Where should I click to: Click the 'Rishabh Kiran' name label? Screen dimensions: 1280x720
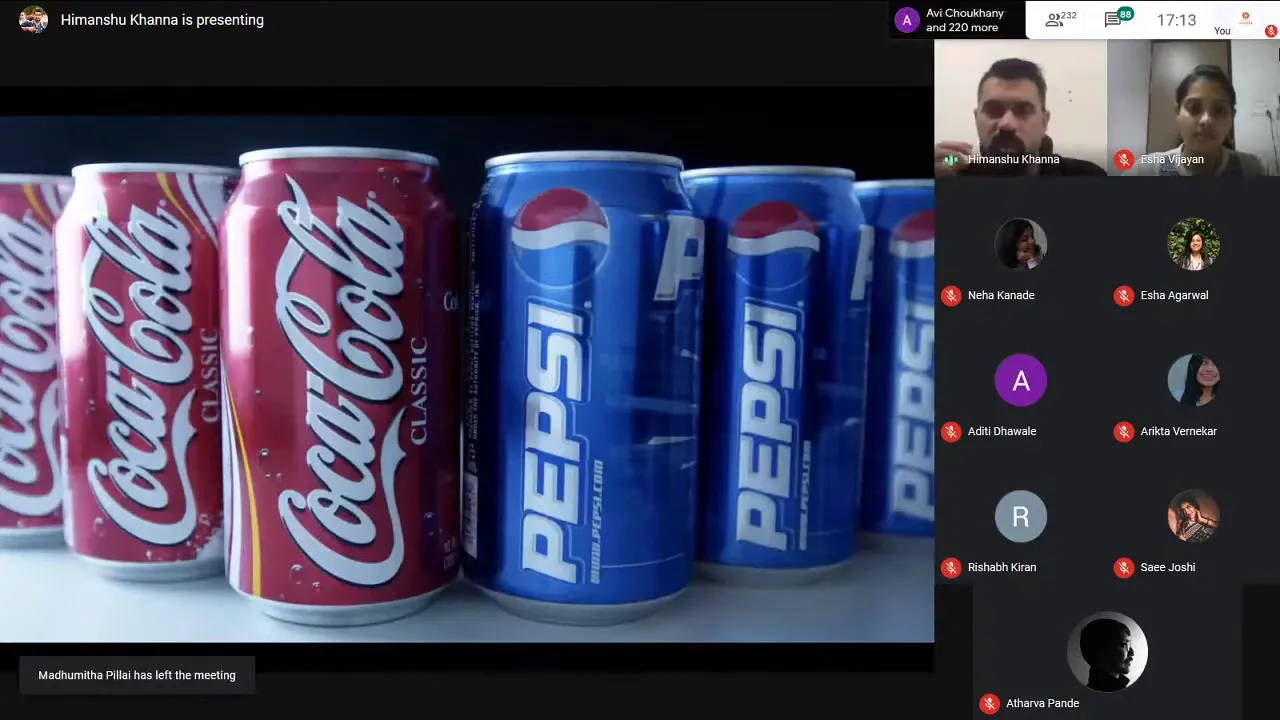1002,567
